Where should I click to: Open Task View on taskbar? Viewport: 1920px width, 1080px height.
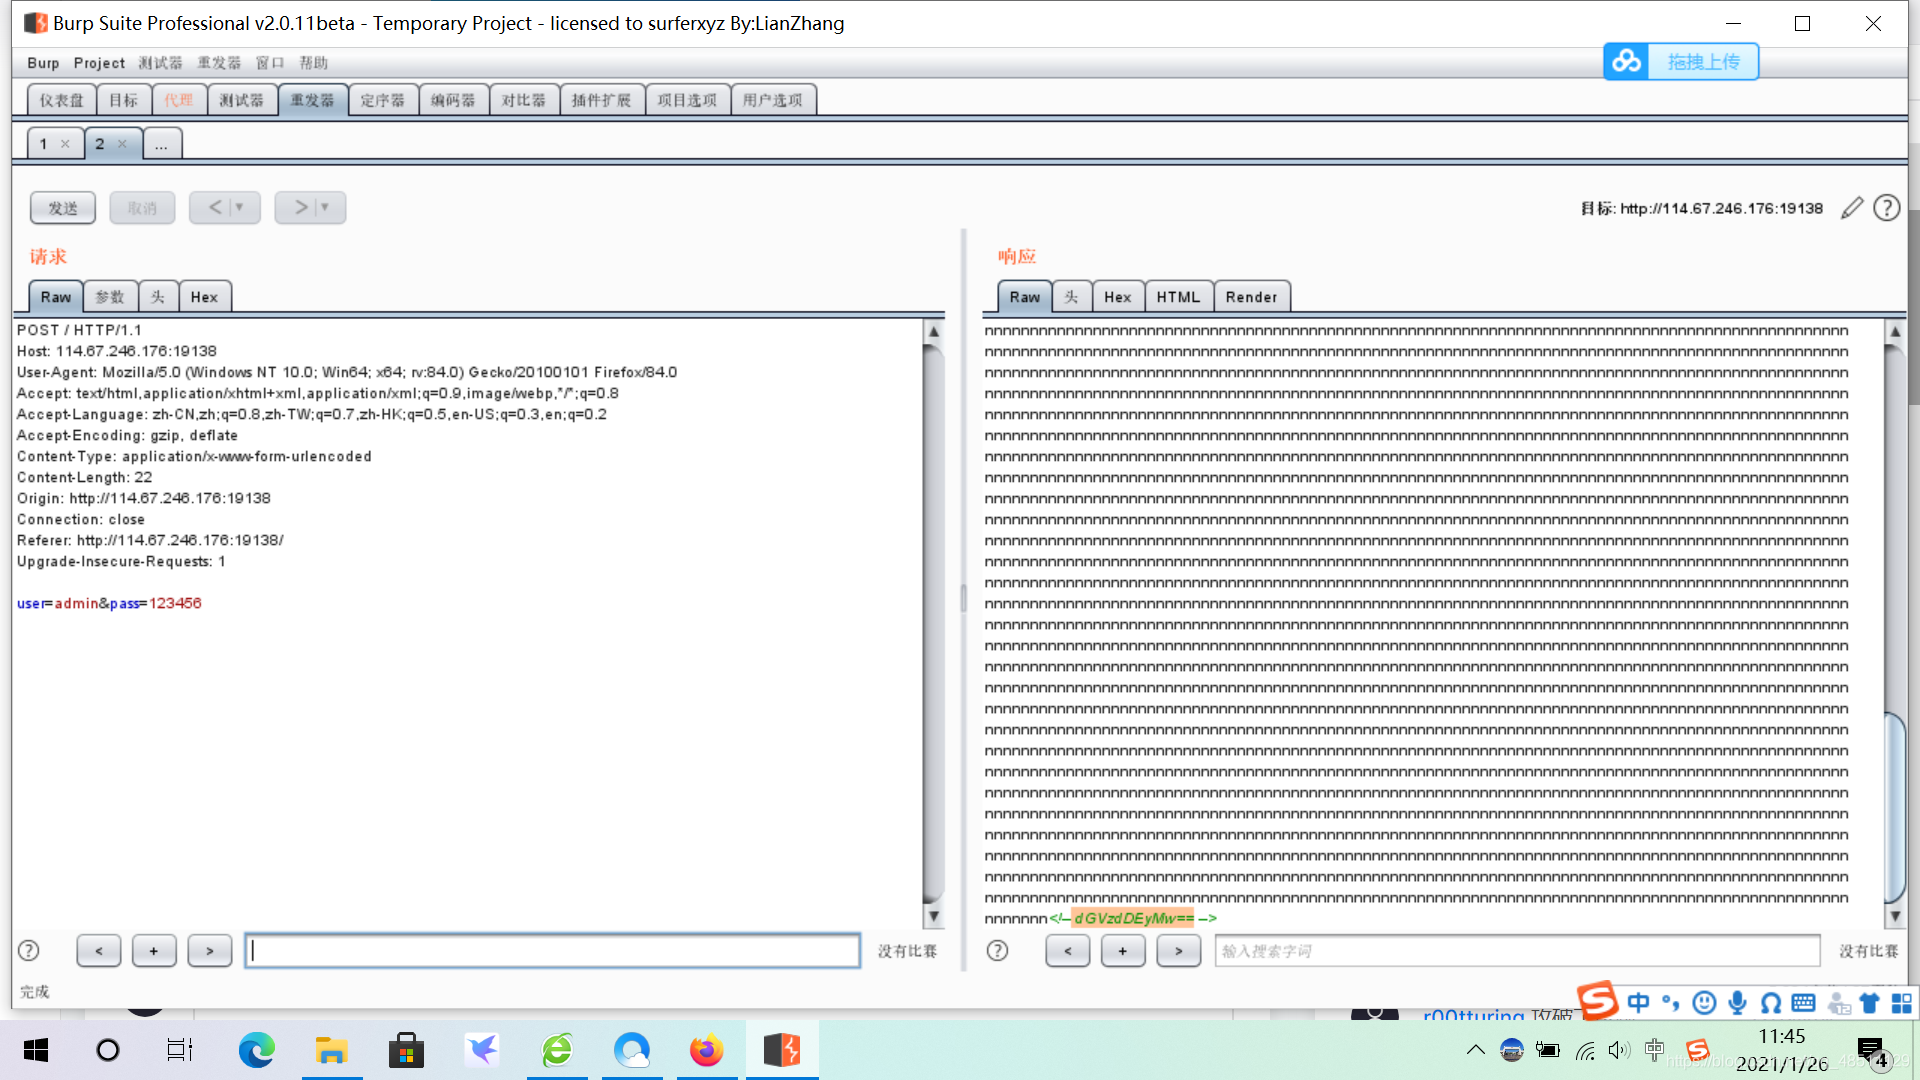(179, 1050)
